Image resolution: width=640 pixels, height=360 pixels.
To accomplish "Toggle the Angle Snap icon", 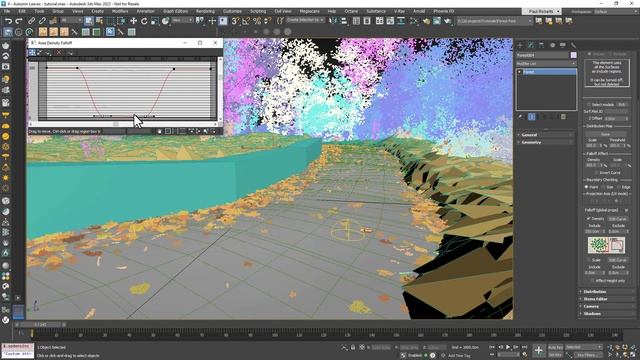I will tap(246, 20).
